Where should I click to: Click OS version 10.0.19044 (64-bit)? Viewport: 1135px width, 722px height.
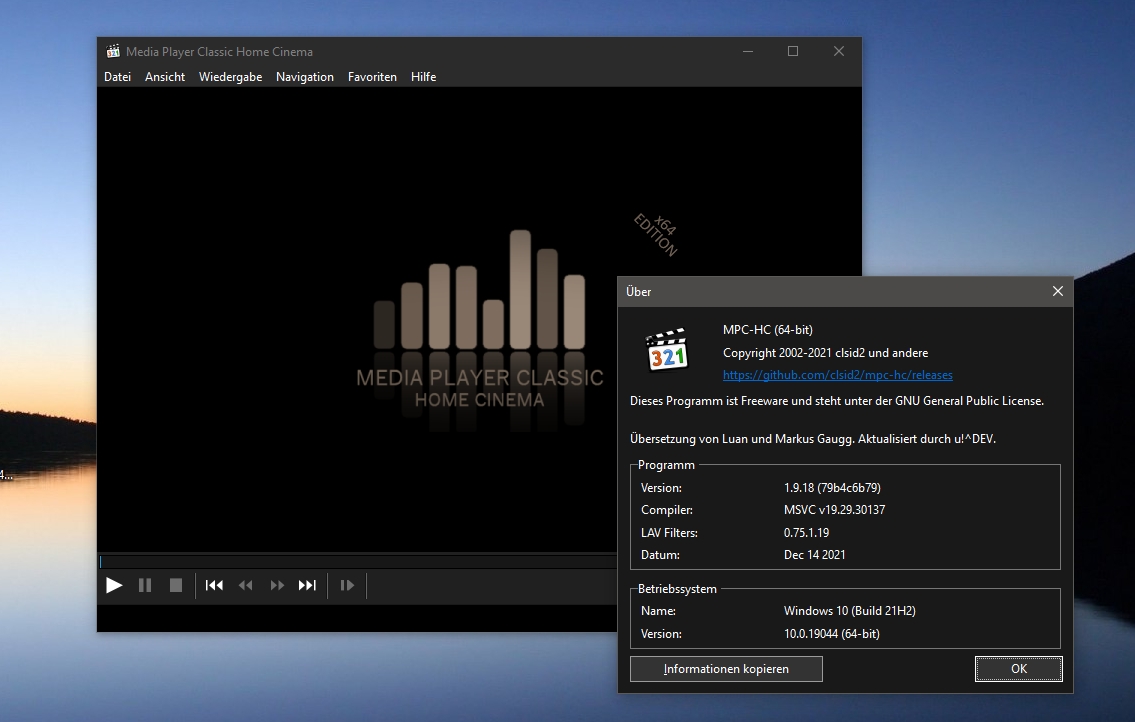point(832,634)
